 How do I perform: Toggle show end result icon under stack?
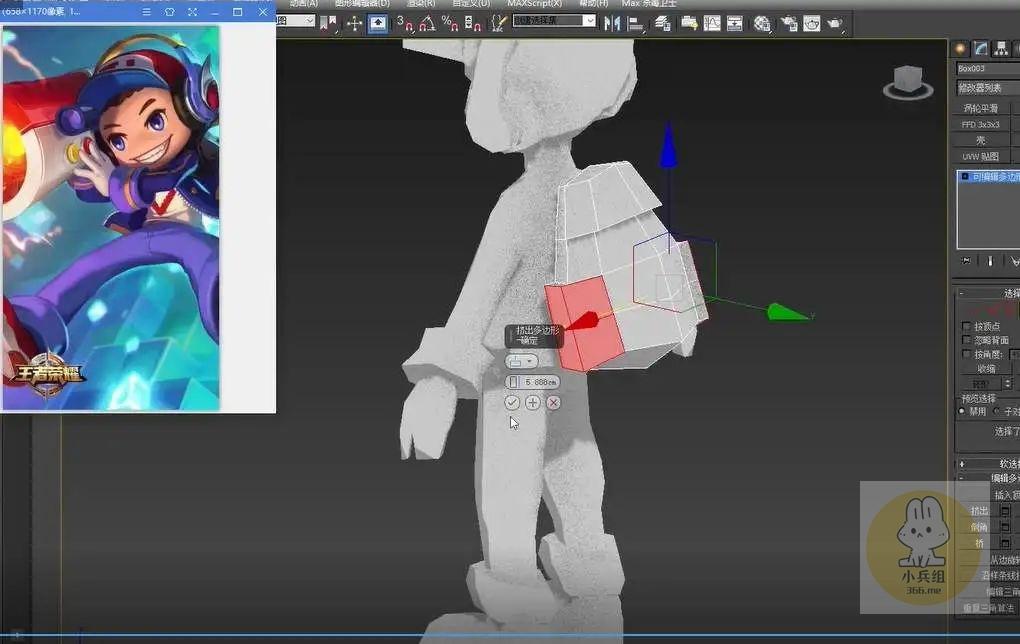(x=990, y=261)
